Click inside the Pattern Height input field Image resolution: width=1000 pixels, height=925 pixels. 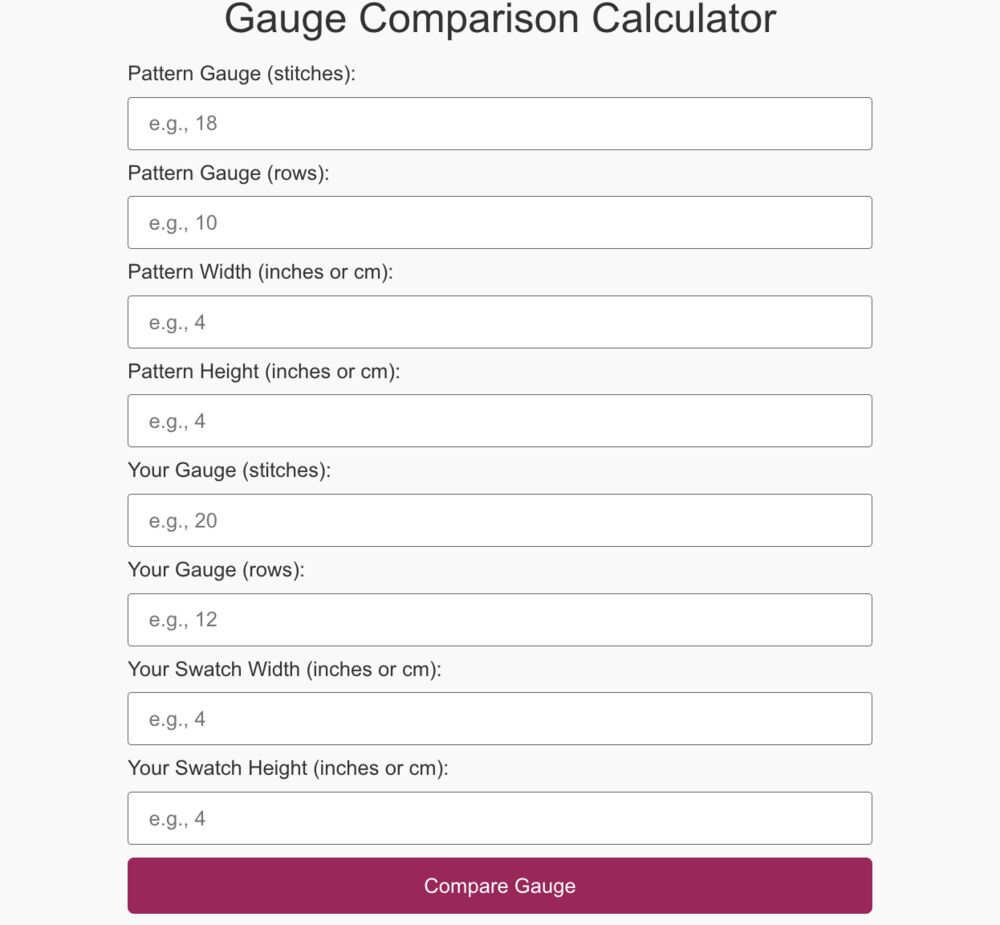point(500,420)
